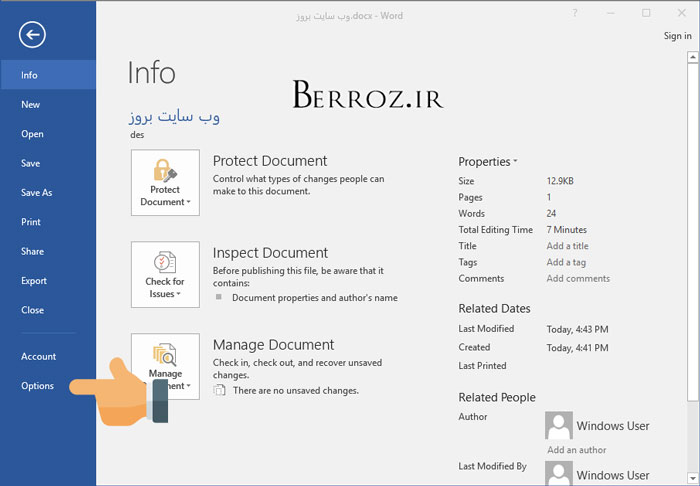Open the Options item in the sidebar
The height and width of the screenshot is (486, 700).
(38, 386)
